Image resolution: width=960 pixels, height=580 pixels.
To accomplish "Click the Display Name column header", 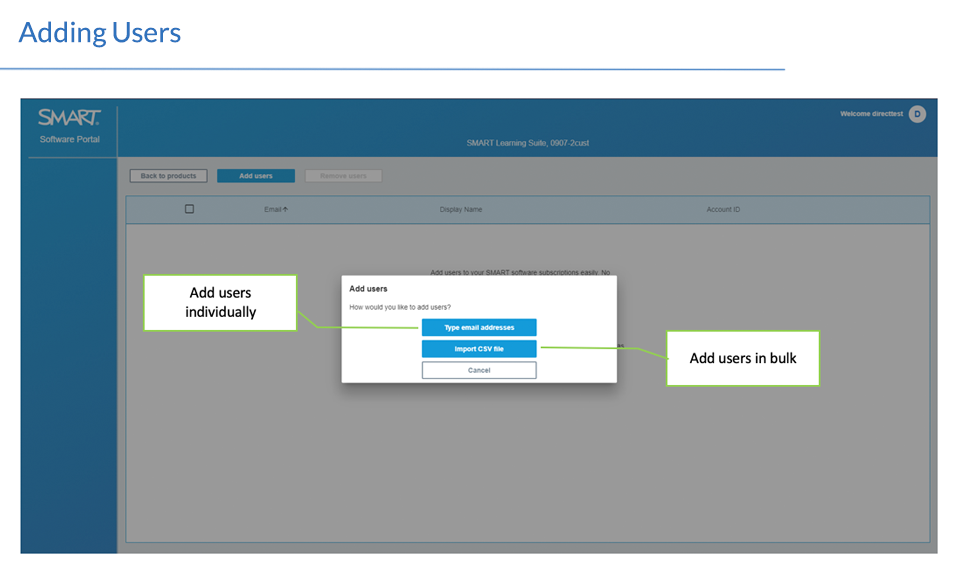I will coord(460,209).
